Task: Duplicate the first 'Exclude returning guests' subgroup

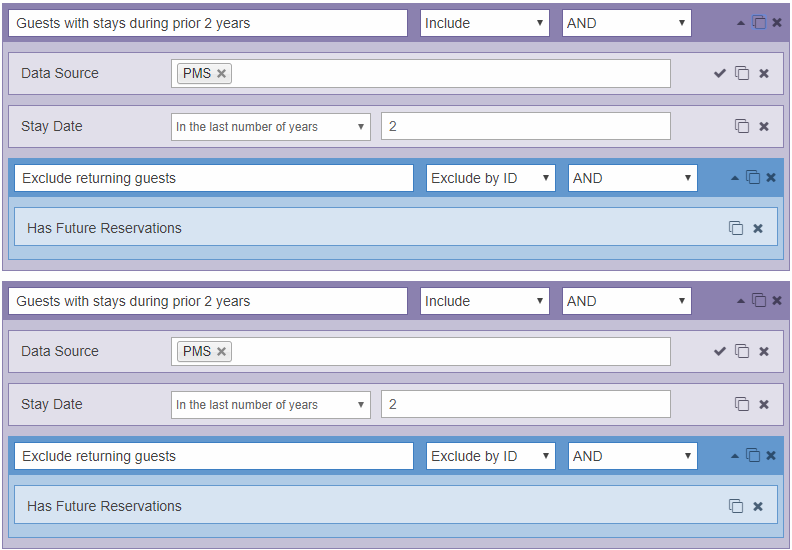Action: pos(753,178)
